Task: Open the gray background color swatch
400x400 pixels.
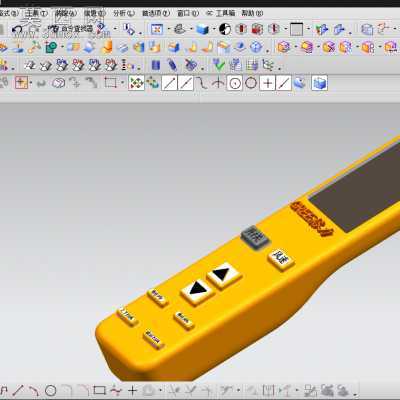Action: [296, 29]
